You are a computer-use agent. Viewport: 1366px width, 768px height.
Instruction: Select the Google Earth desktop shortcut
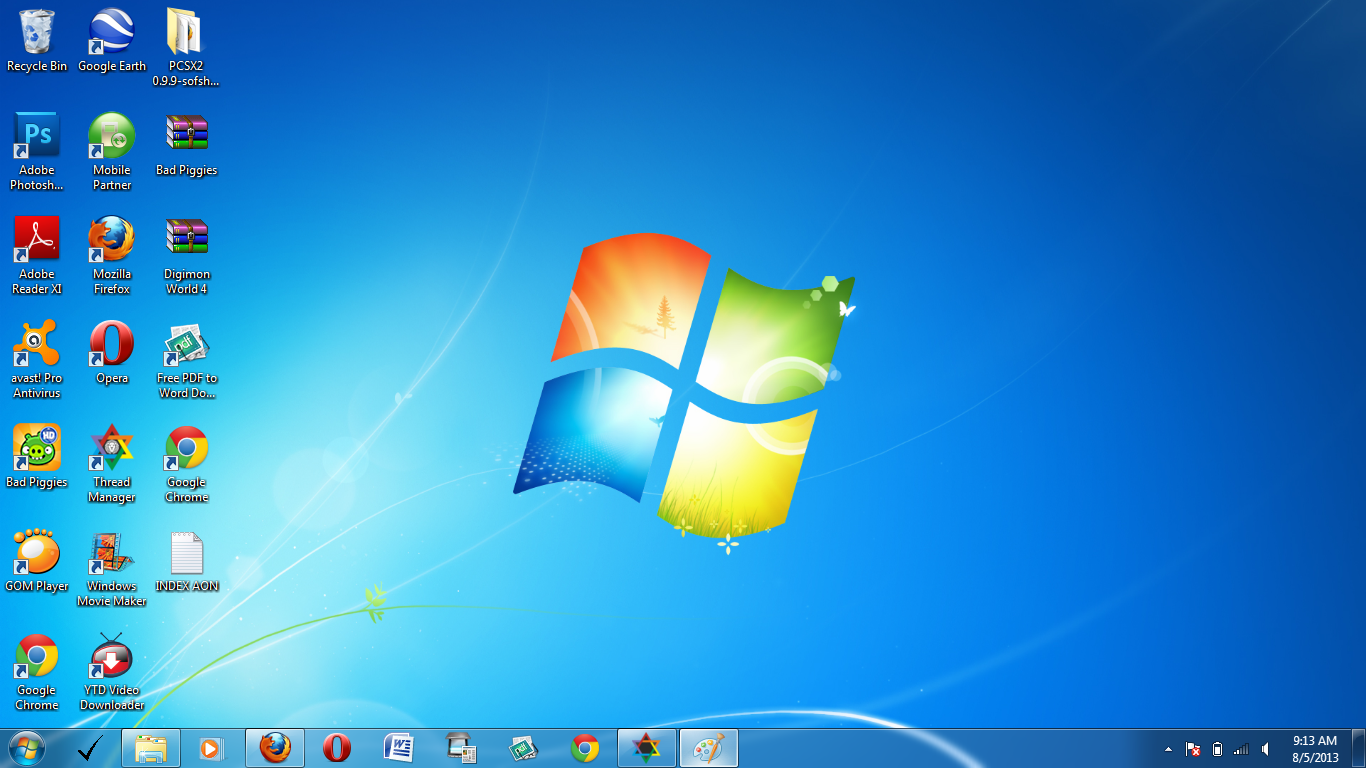(112, 41)
